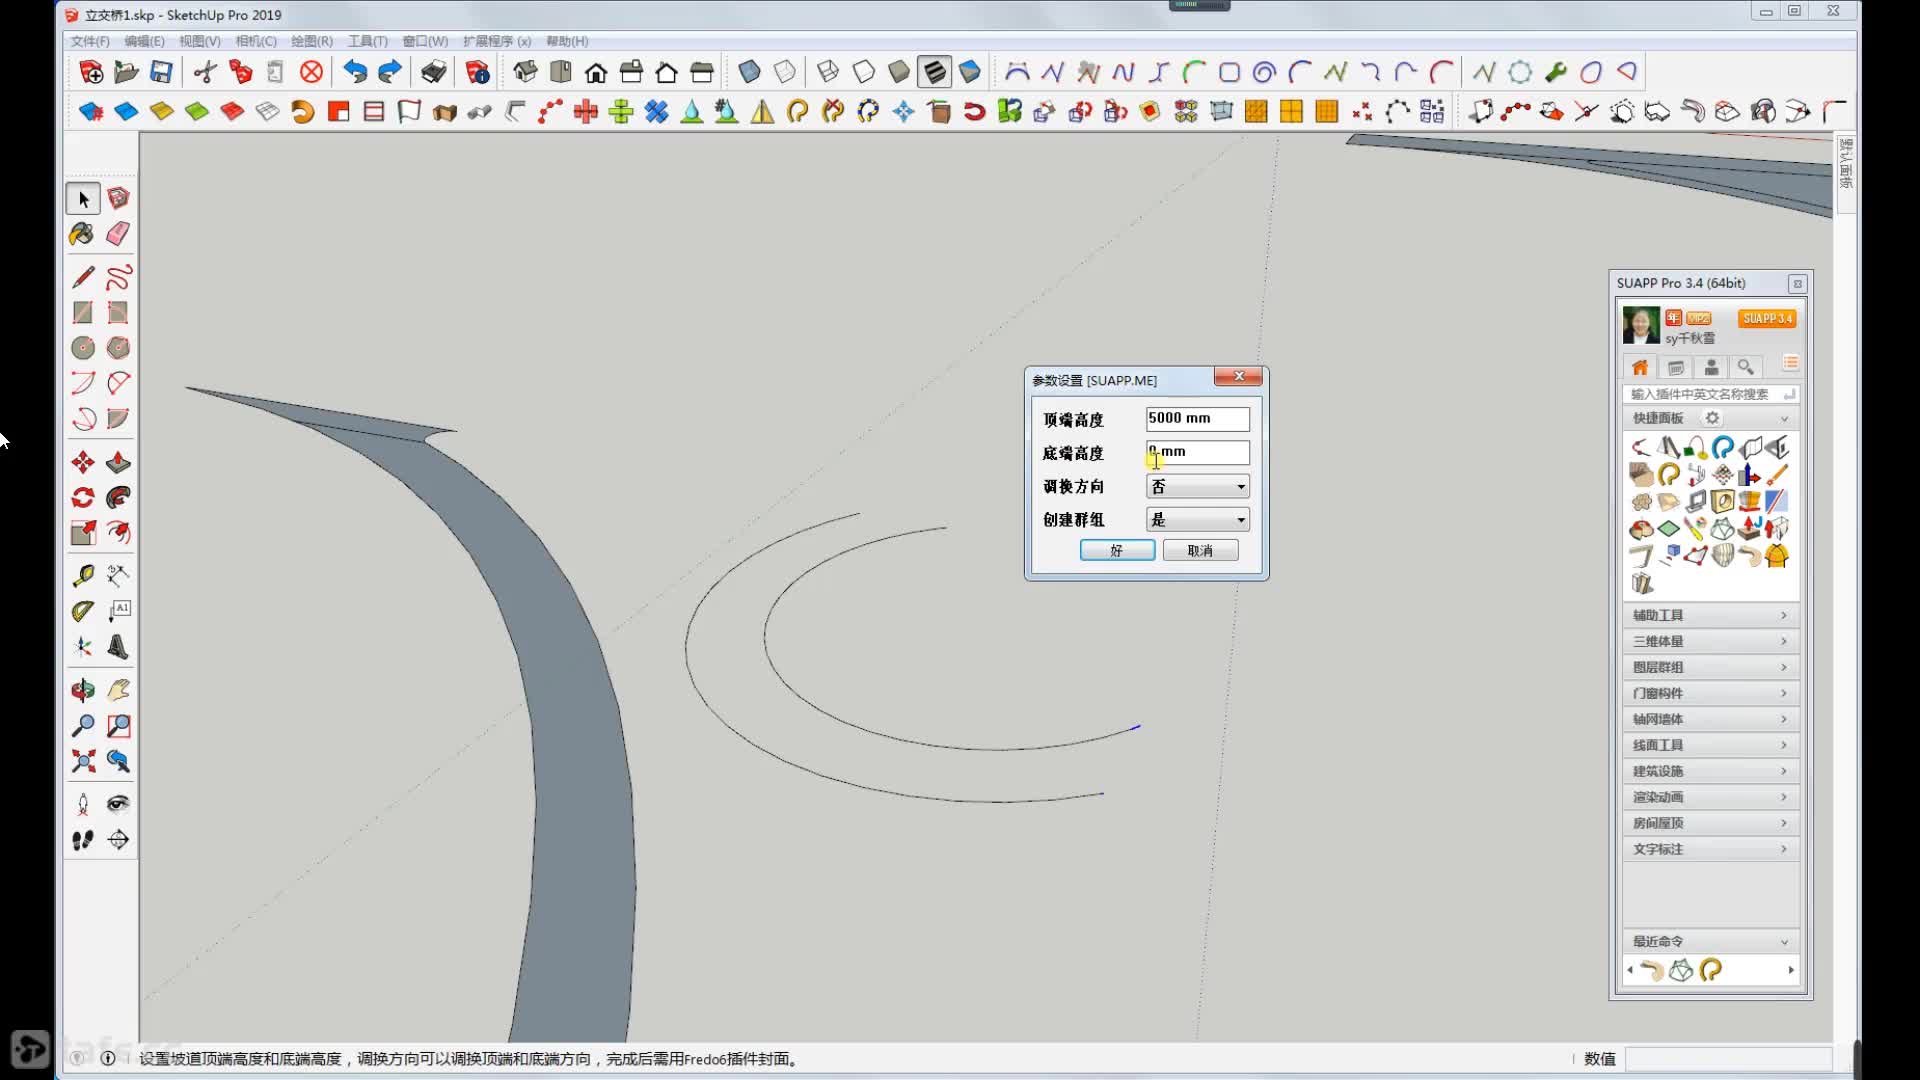
Task: Open 文件(F) menu
Action: [x=90, y=41]
